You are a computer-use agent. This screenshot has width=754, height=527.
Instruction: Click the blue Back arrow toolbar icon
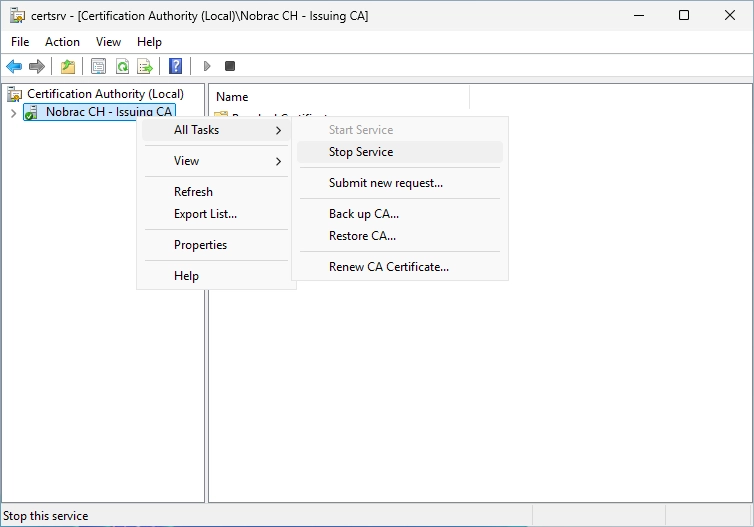pyautogui.click(x=14, y=66)
